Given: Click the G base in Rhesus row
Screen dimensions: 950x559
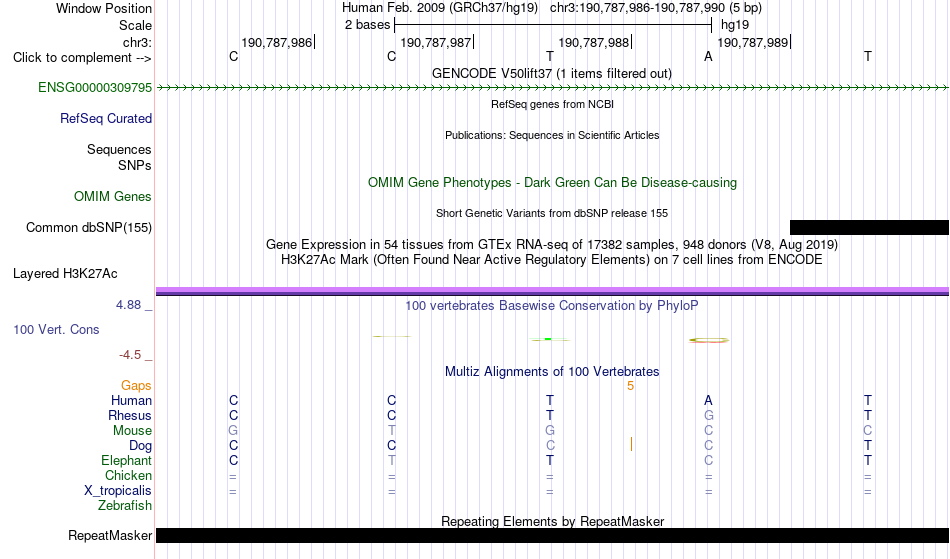Looking at the screenshot, I should pos(709,416).
